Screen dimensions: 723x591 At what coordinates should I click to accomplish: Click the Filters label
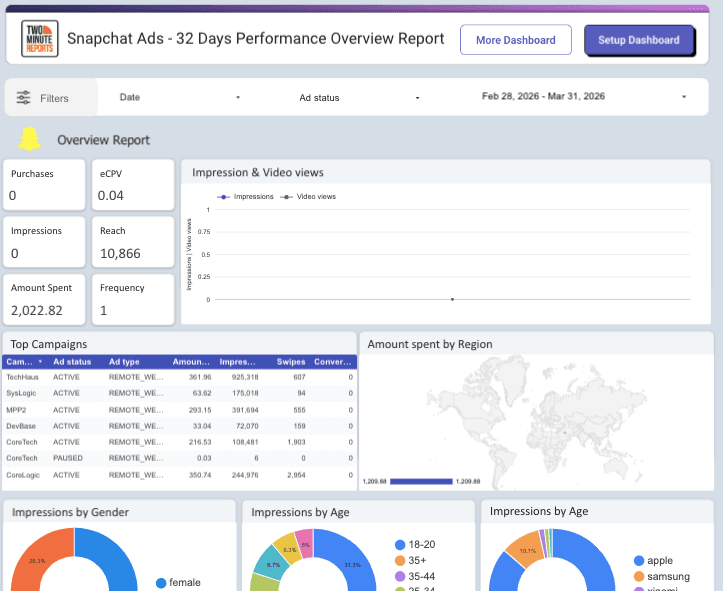pyautogui.click(x=54, y=98)
